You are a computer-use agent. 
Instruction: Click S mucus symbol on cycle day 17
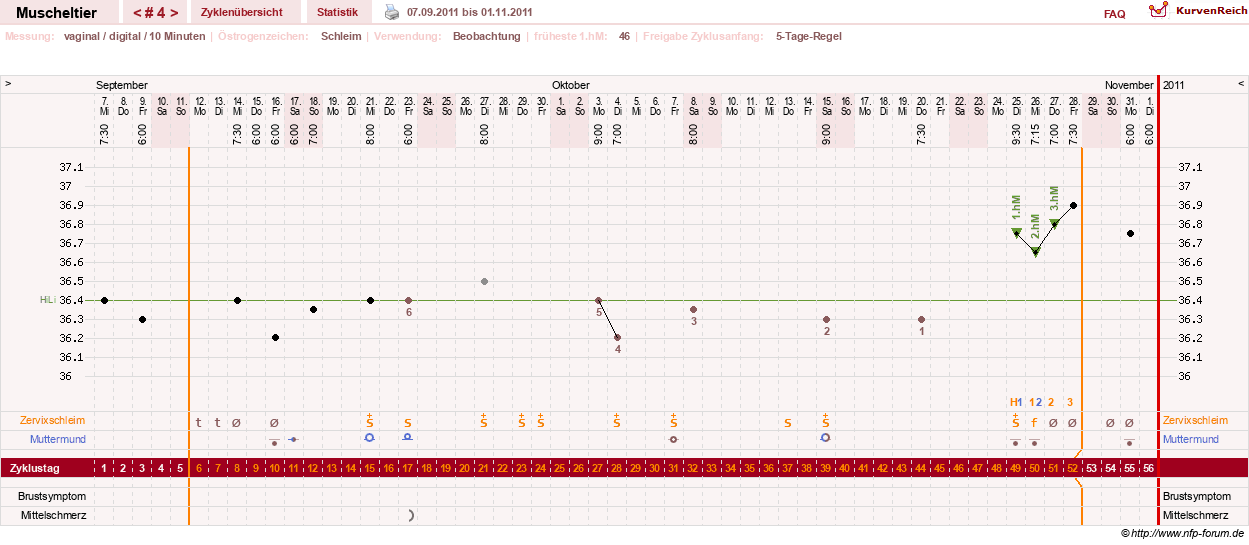pyautogui.click(x=408, y=423)
